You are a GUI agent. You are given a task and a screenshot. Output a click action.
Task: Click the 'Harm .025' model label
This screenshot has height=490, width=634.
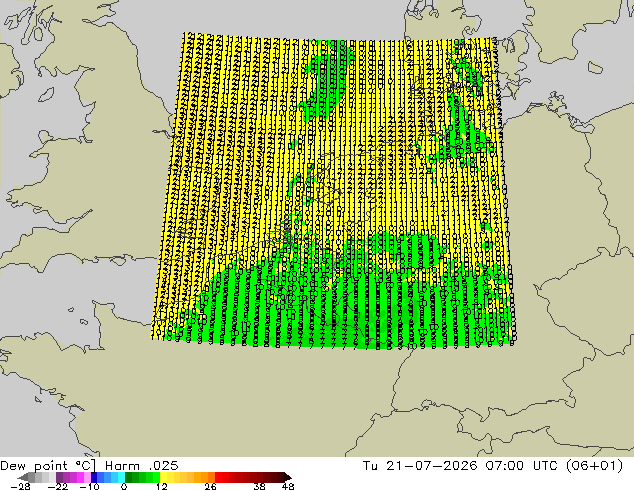click(142, 466)
